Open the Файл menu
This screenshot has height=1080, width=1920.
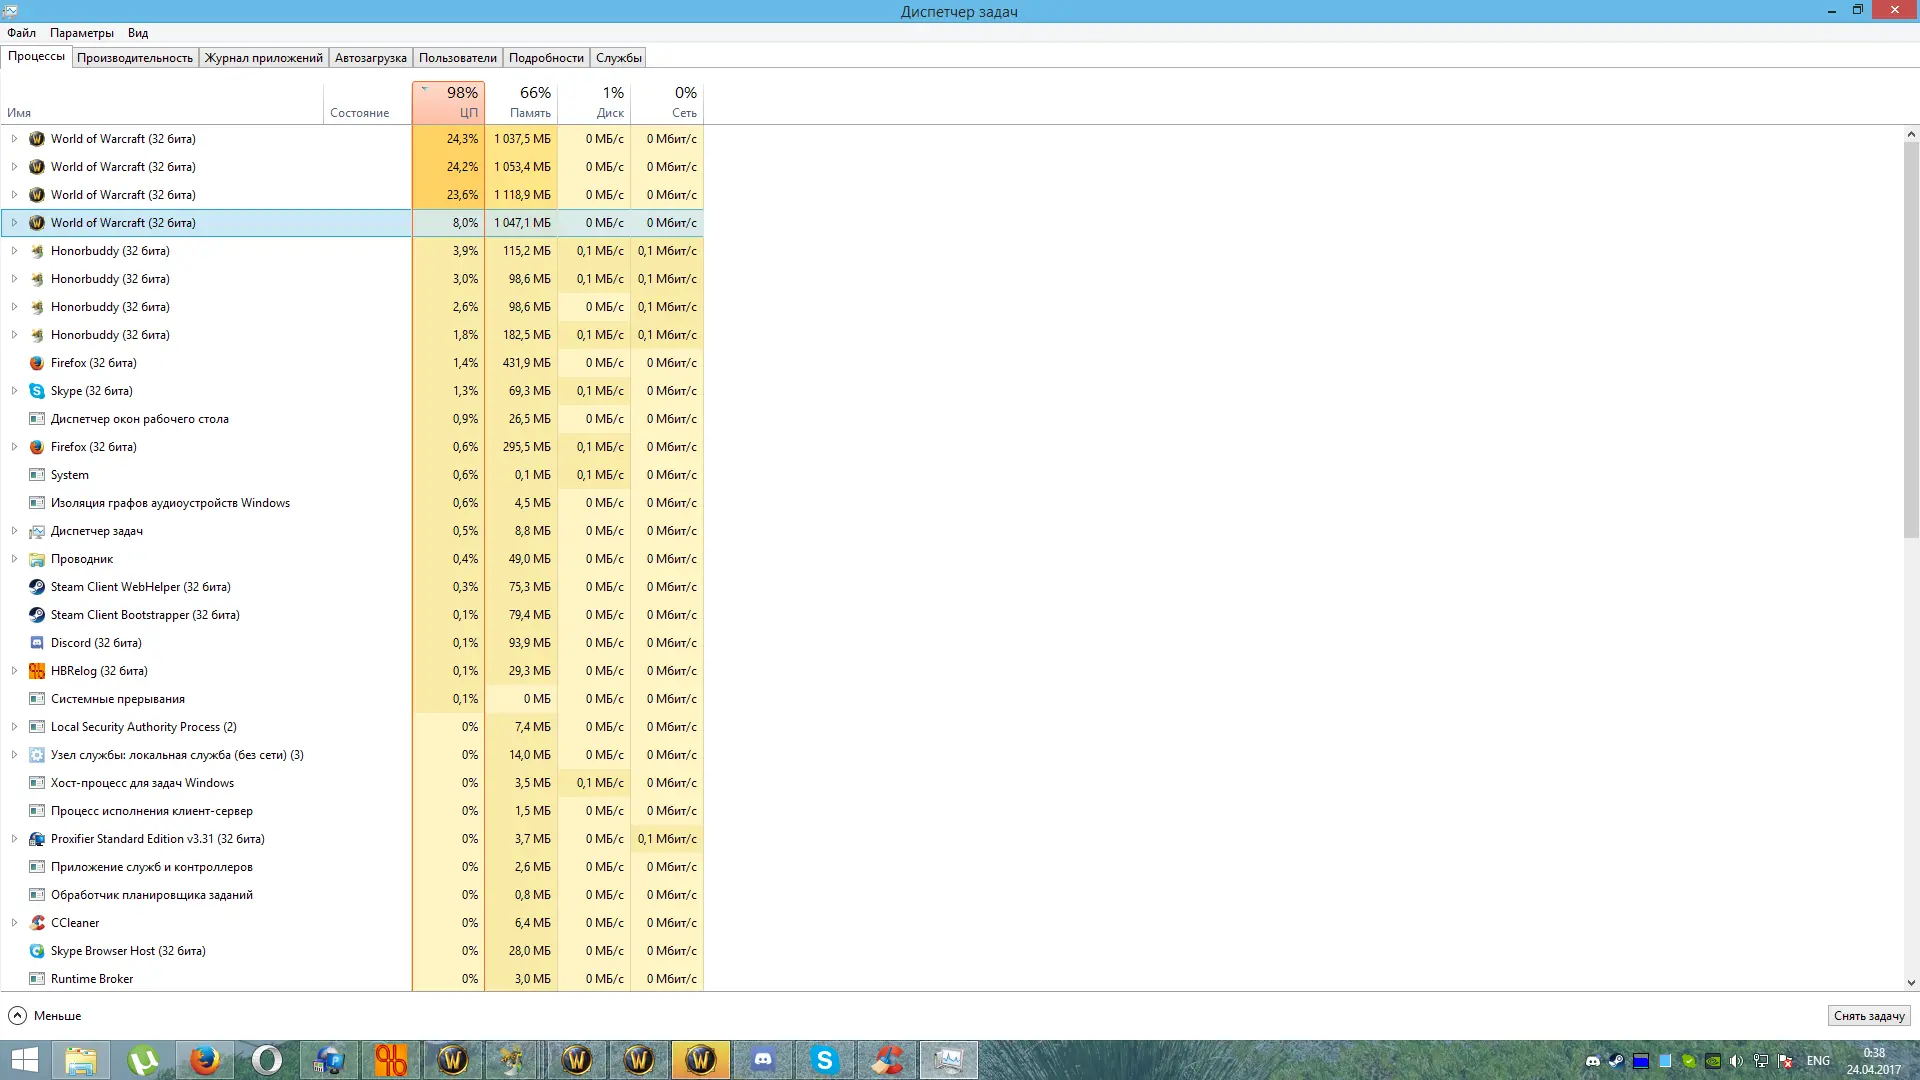click(21, 33)
